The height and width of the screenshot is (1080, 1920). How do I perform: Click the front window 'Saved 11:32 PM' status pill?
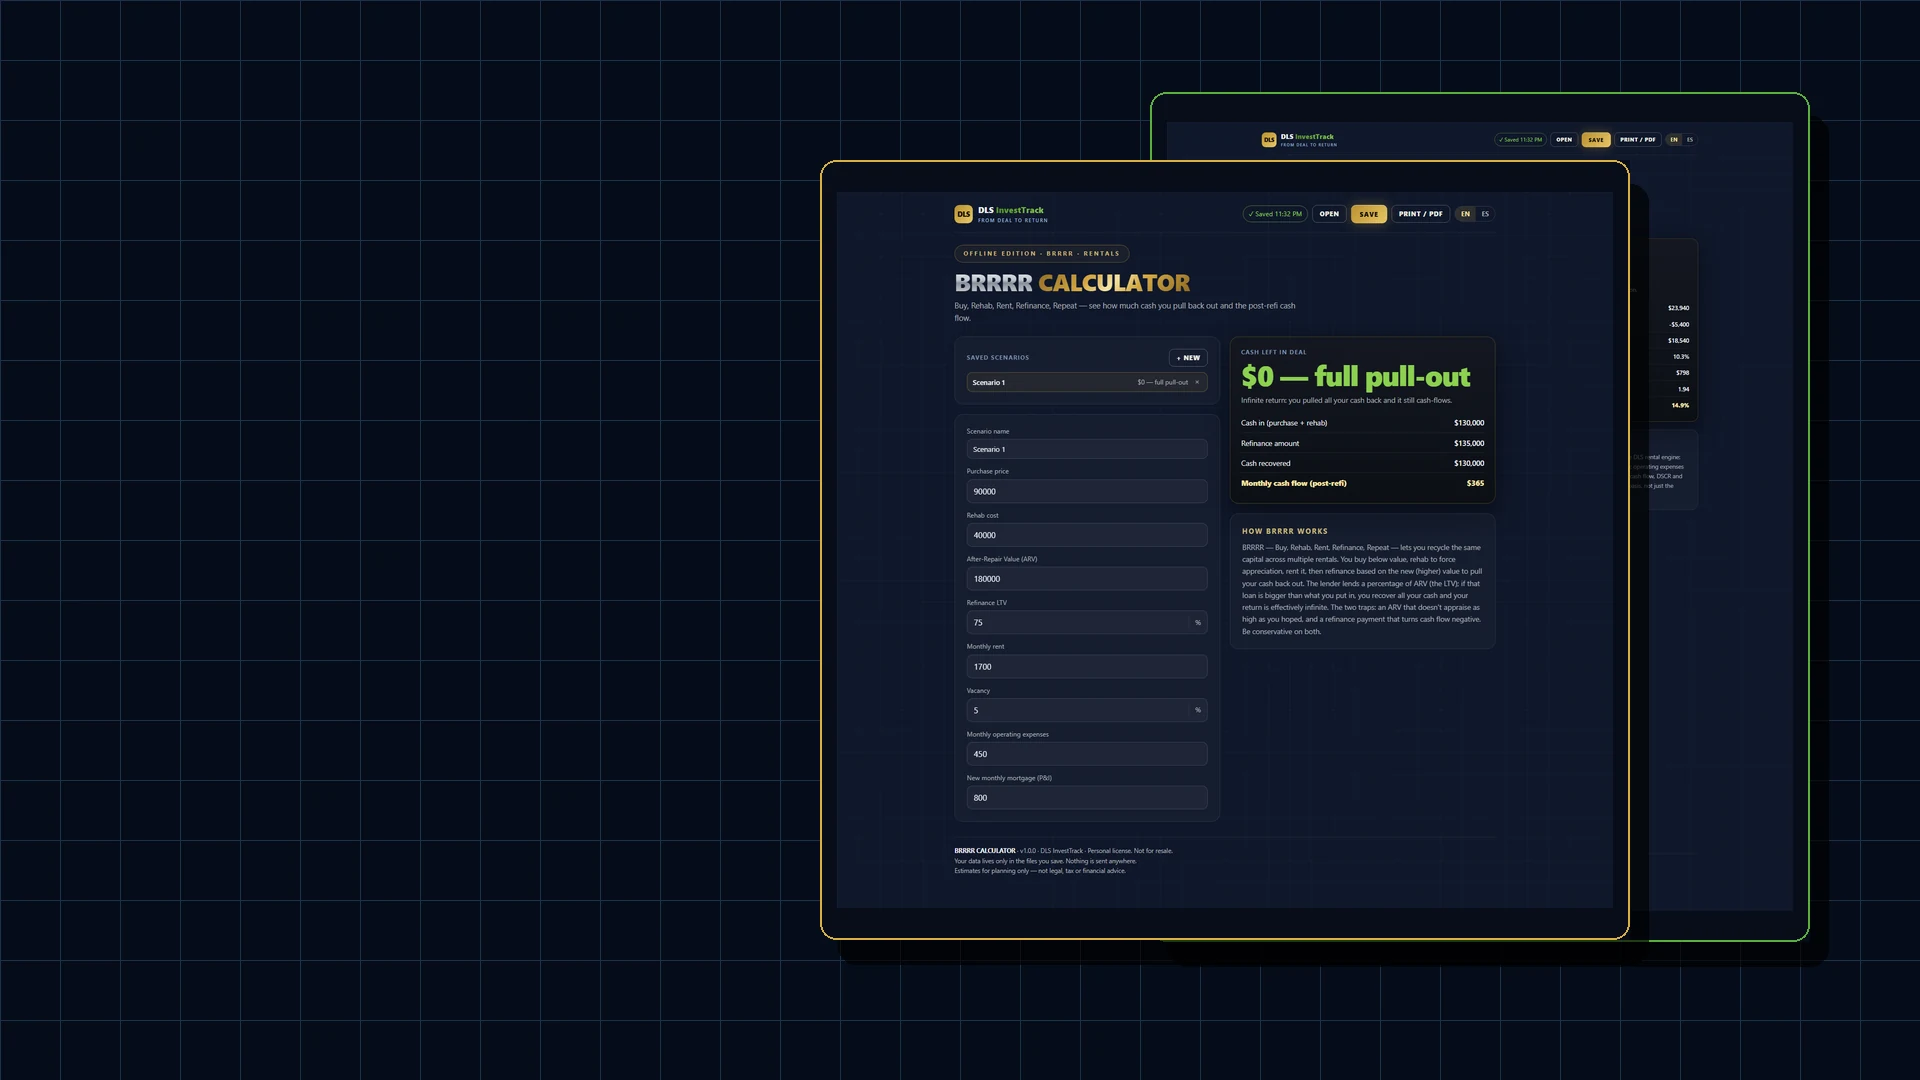1275,214
